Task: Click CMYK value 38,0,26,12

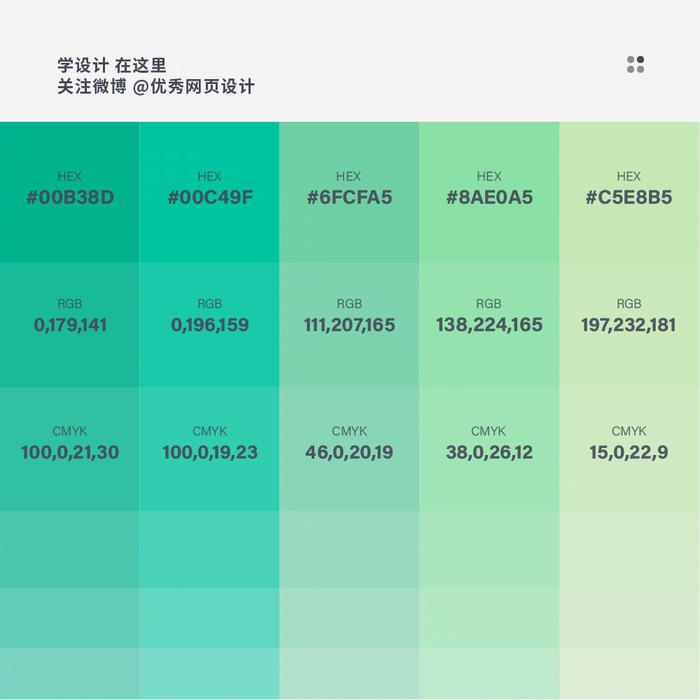Action: (489, 453)
